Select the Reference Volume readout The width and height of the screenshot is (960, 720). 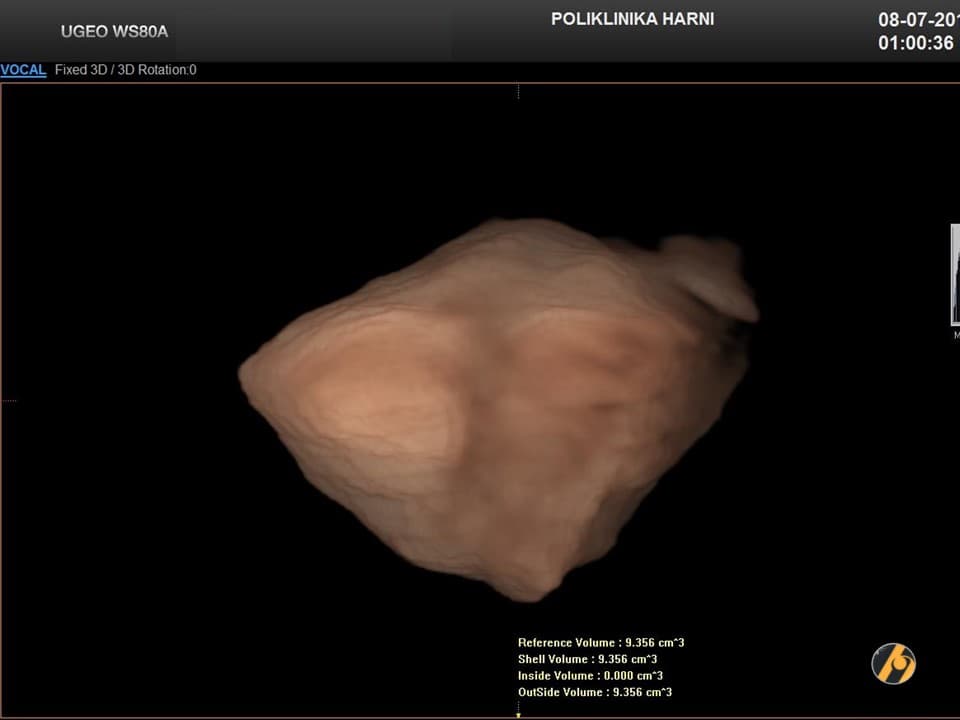(601, 643)
